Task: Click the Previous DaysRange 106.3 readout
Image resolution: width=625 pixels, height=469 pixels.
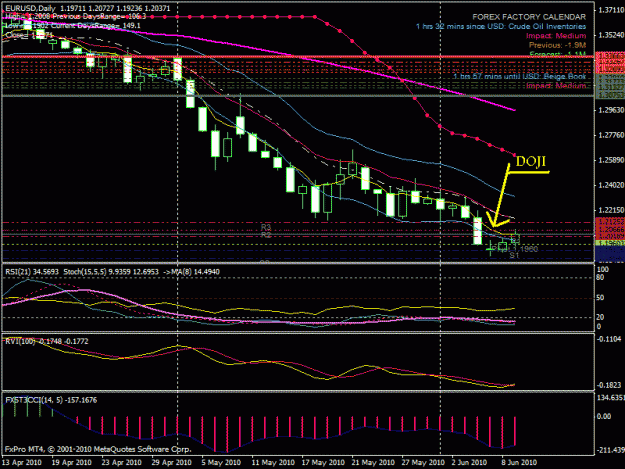Action: [99, 16]
